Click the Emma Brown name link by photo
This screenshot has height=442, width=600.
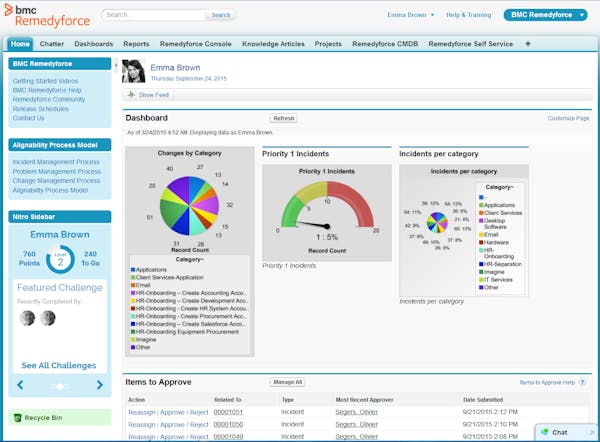coord(175,68)
